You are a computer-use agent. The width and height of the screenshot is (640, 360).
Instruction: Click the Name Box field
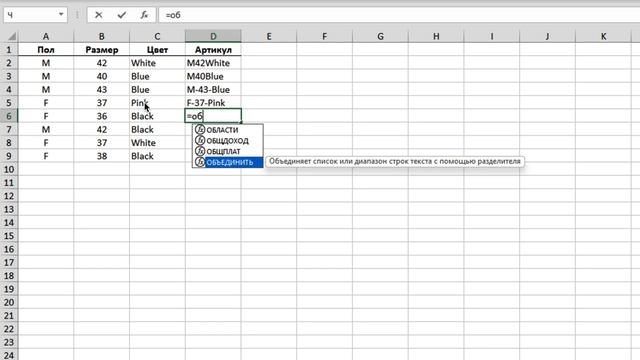[31, 15]
